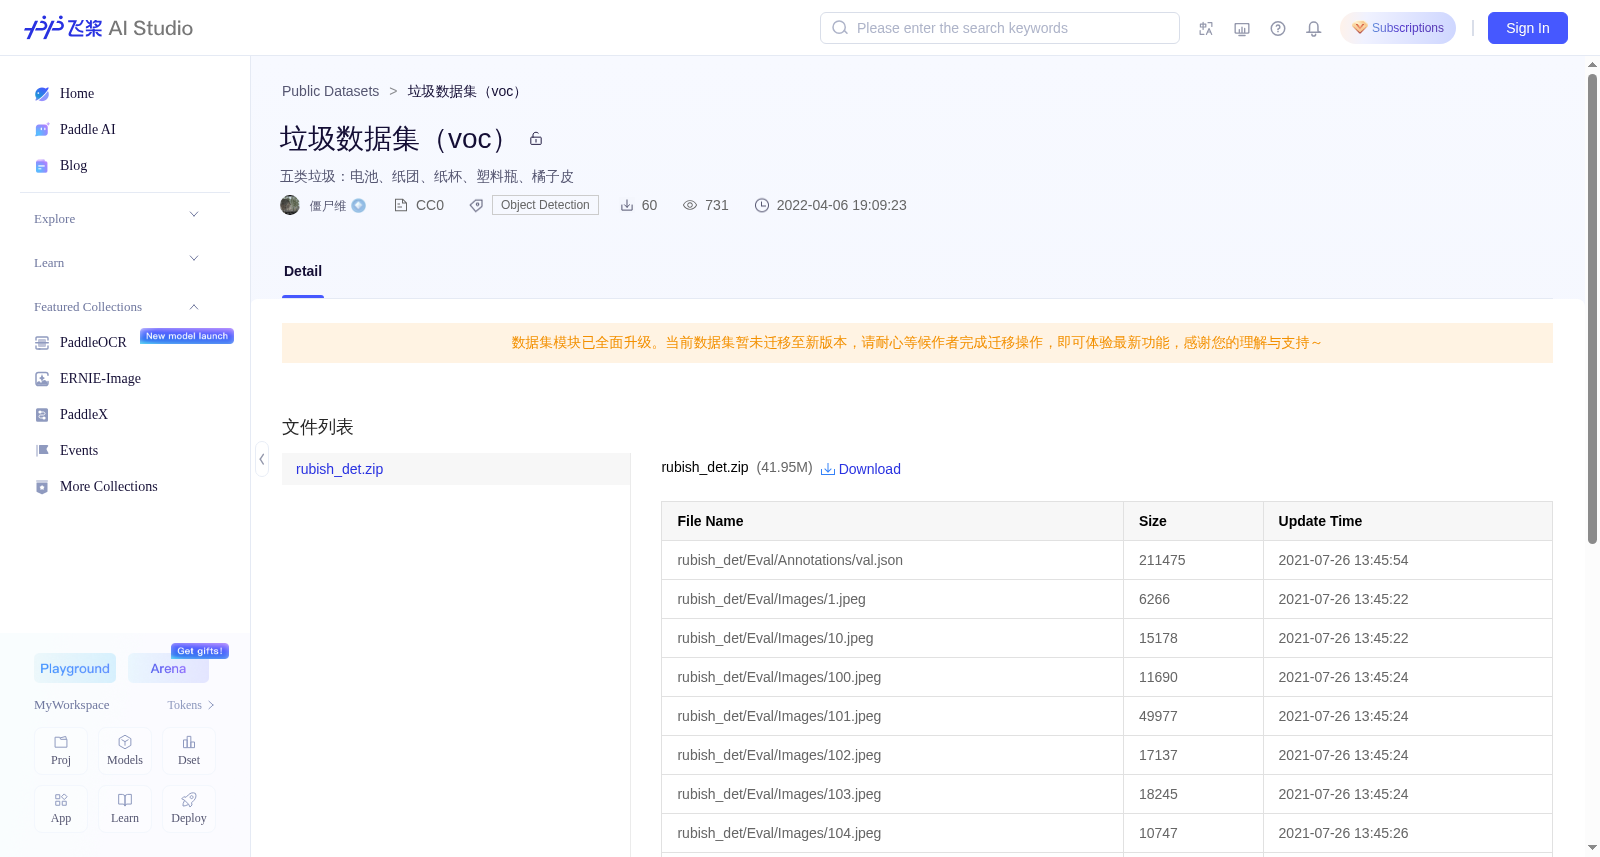Click the Arena button
Screen dimensions: 1600x857
(x=168, y=668)
